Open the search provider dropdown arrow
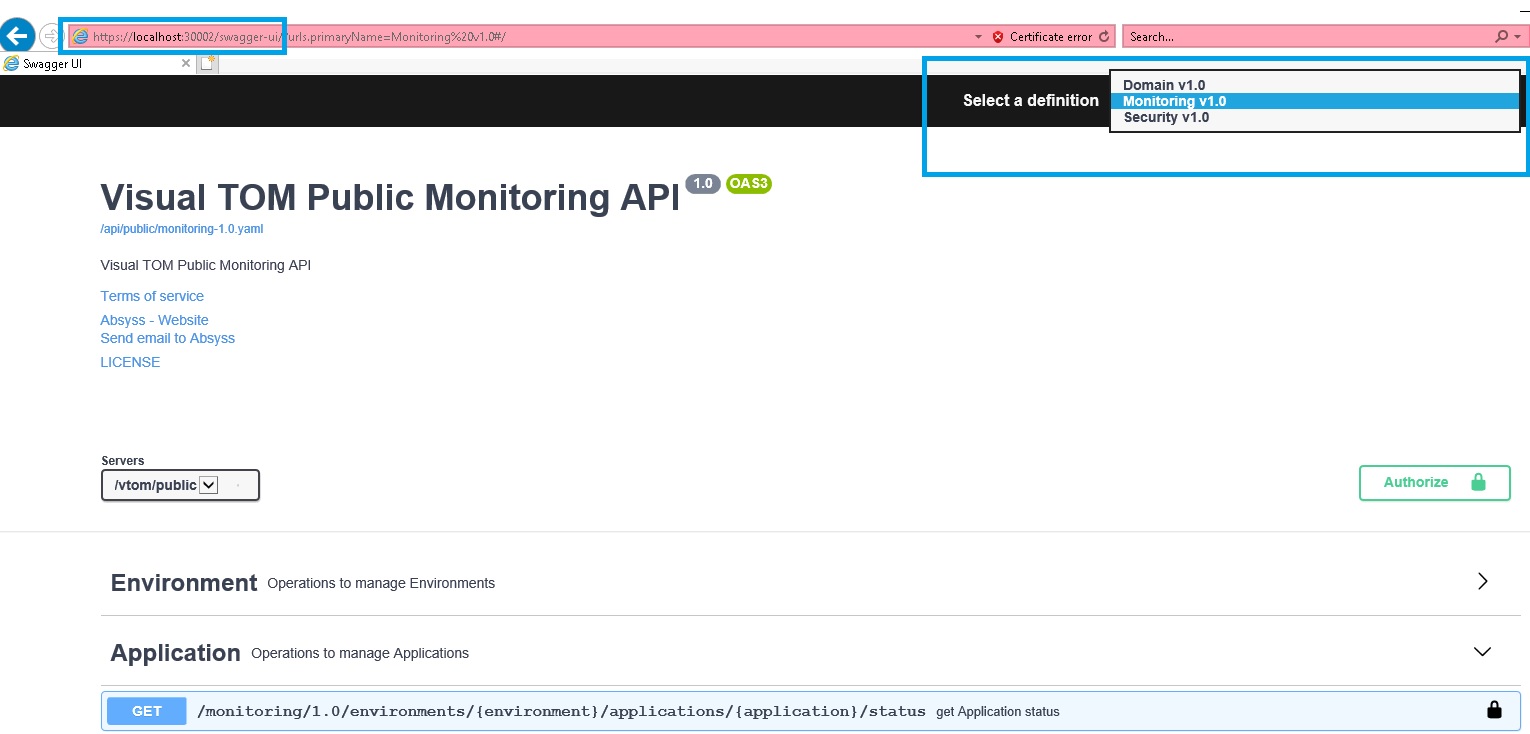This screenshot has width=1530, height=734. [x=1517, y=37]
